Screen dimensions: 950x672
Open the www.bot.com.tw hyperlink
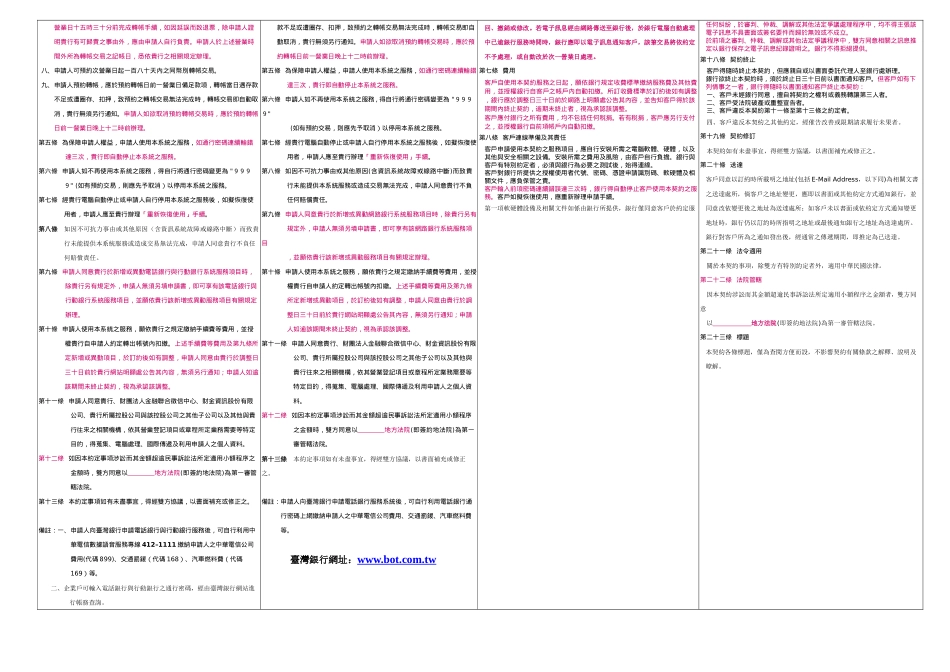point(396,560)
